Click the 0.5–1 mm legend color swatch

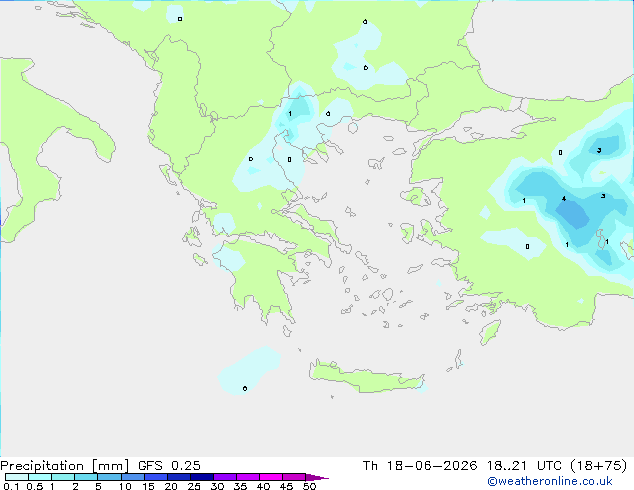pos(40,477)
